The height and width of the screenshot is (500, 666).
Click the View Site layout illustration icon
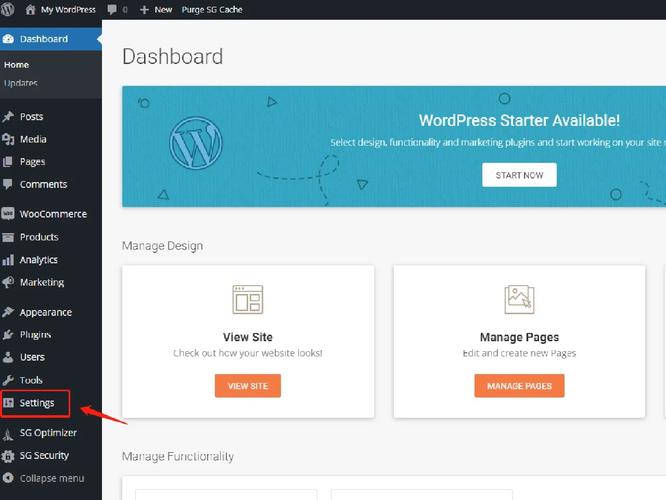(248, 299)
